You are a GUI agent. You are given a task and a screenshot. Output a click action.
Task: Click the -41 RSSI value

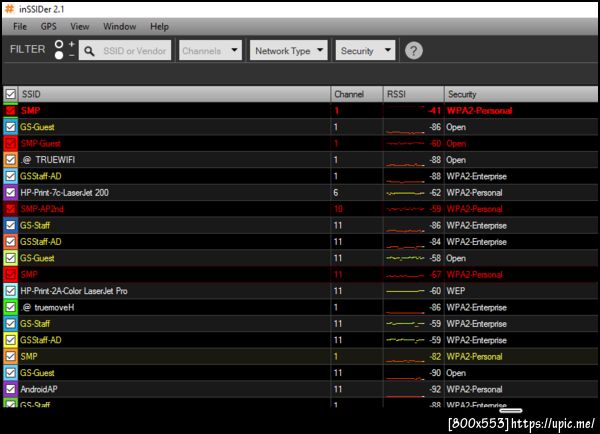pos(434,111)
